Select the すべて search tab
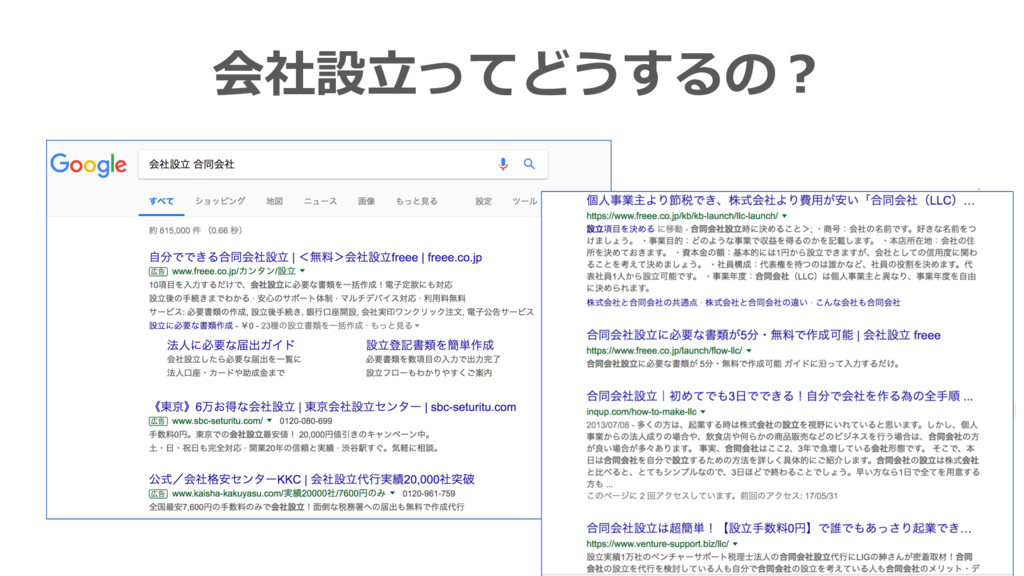 (x=161, y=201)
